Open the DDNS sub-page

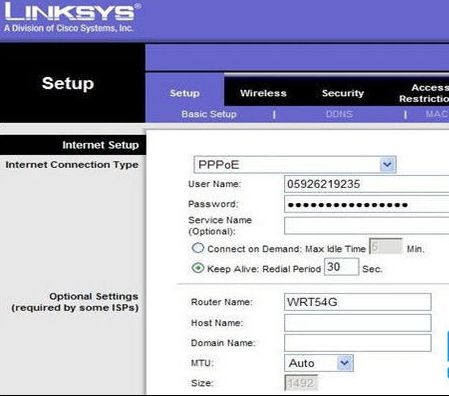(339, 114)
